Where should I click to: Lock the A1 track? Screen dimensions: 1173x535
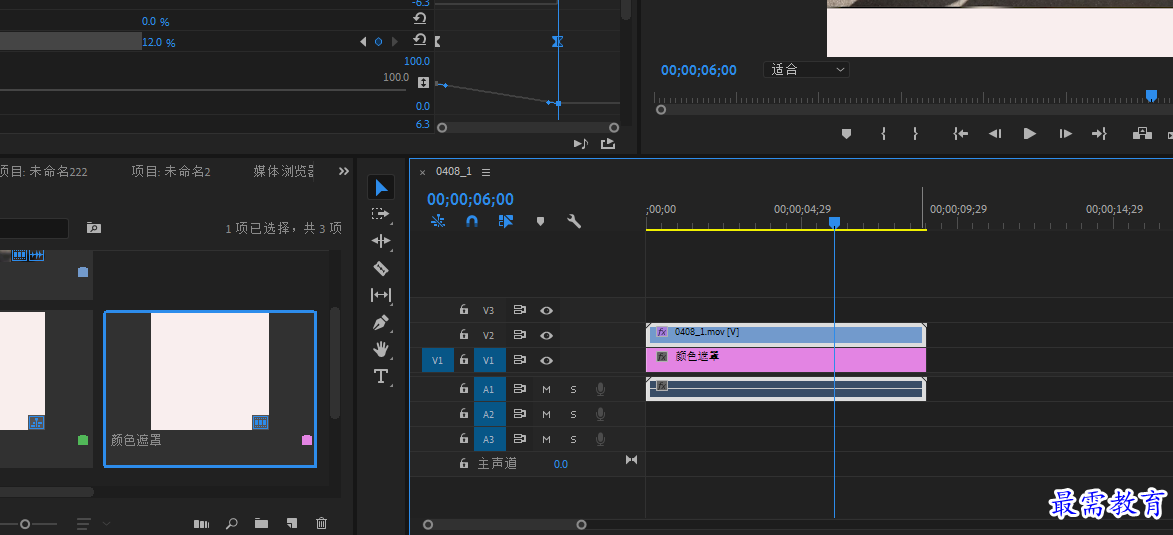[x=464, y=389]
